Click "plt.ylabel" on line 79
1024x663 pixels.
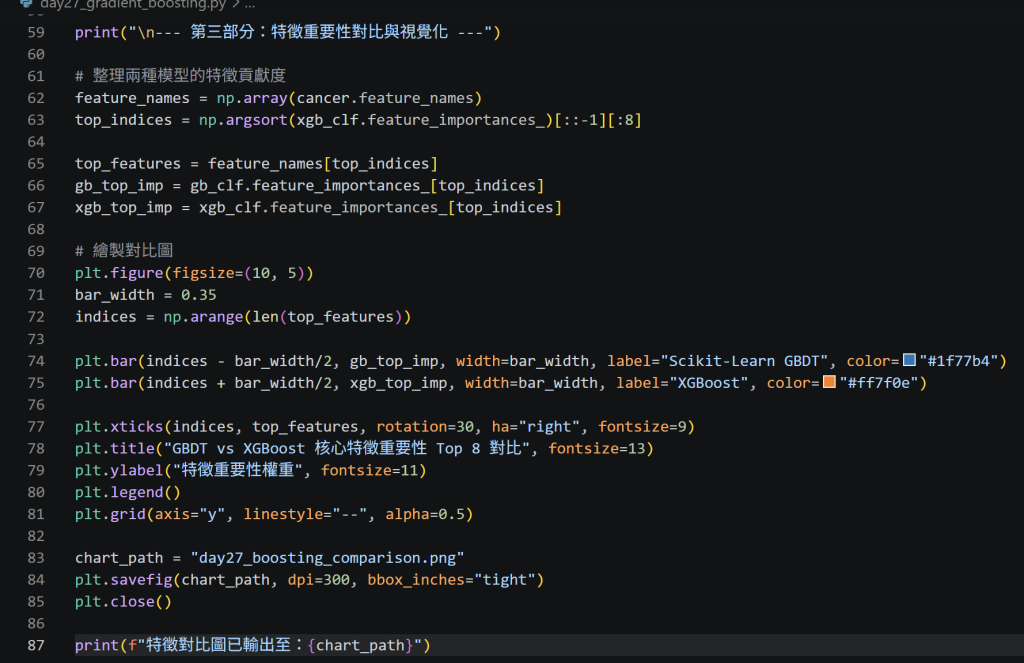(x=120, y=470)
